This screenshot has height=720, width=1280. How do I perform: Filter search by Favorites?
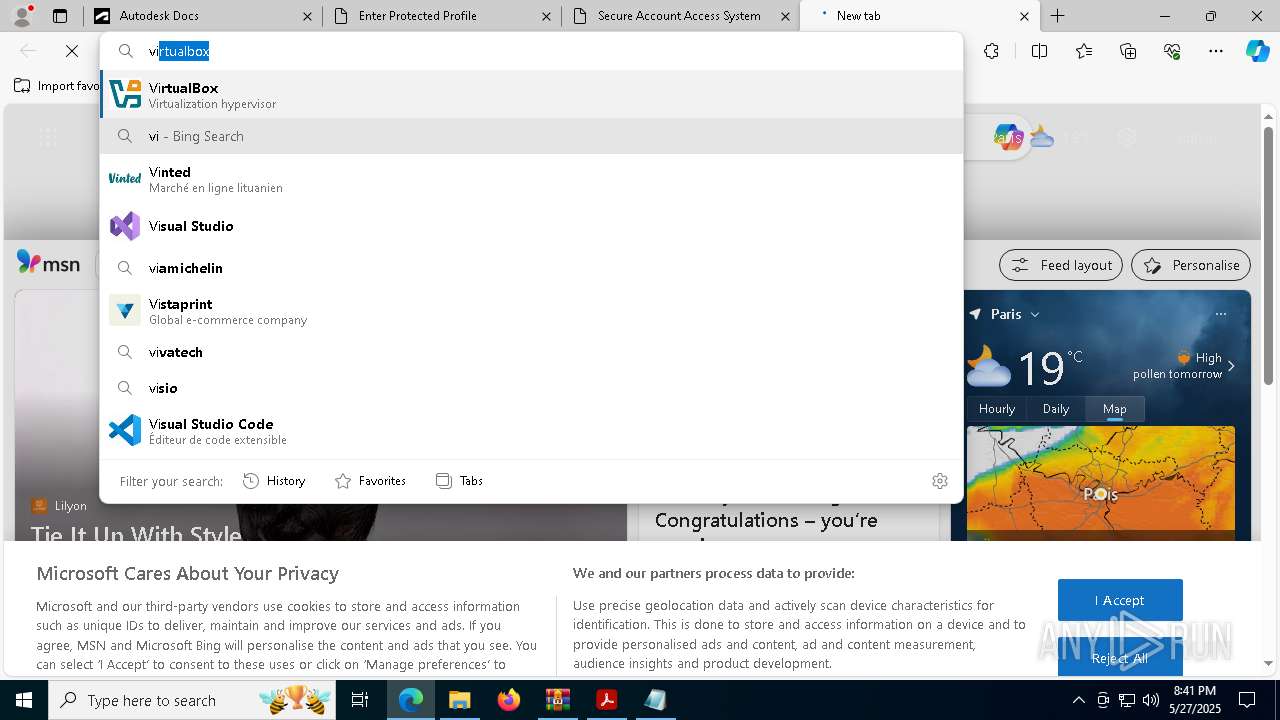(370, 481)
